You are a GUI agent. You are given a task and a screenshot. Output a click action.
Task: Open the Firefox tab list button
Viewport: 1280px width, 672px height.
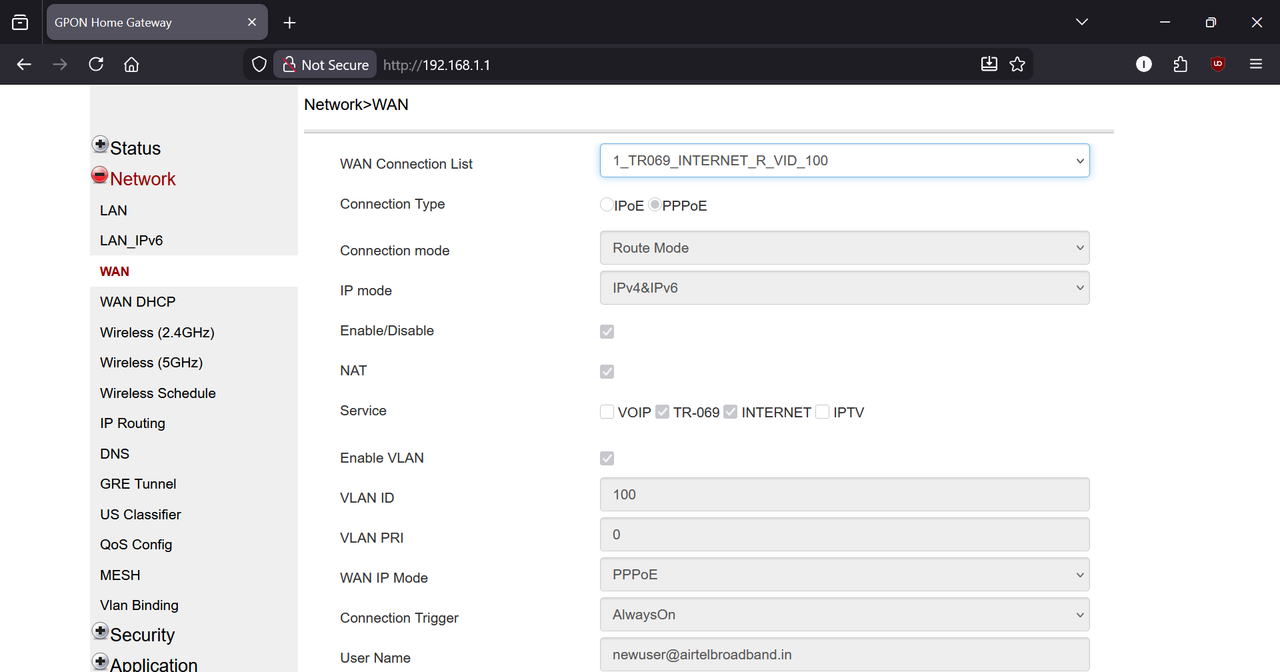tap(20, 22)
